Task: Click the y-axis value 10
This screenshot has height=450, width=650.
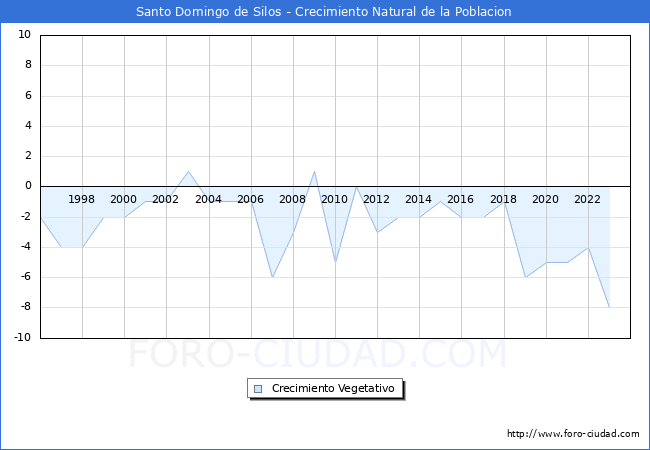Action: 24,34
